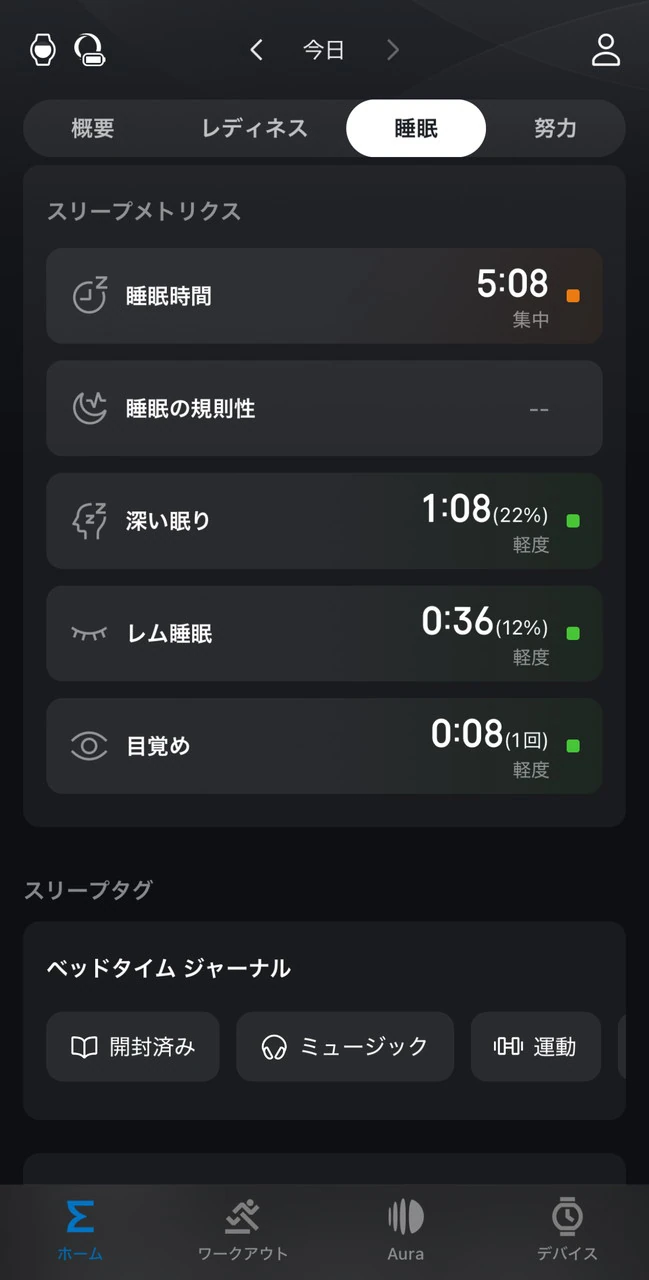Toggle the 運動 sleep tag
This screenshot has width=649, height=1280.
(x=536, y=1047)
